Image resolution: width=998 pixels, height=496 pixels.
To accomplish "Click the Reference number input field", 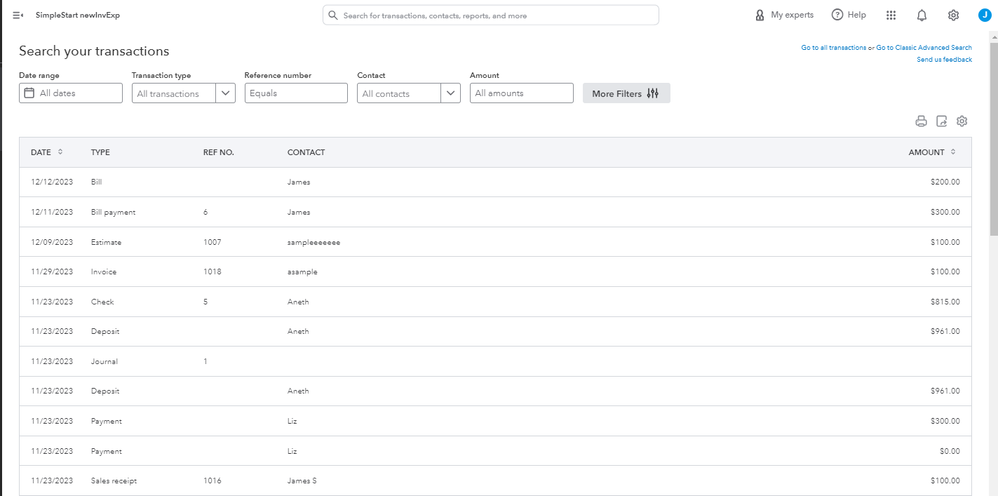I will [x=296, y=93].
